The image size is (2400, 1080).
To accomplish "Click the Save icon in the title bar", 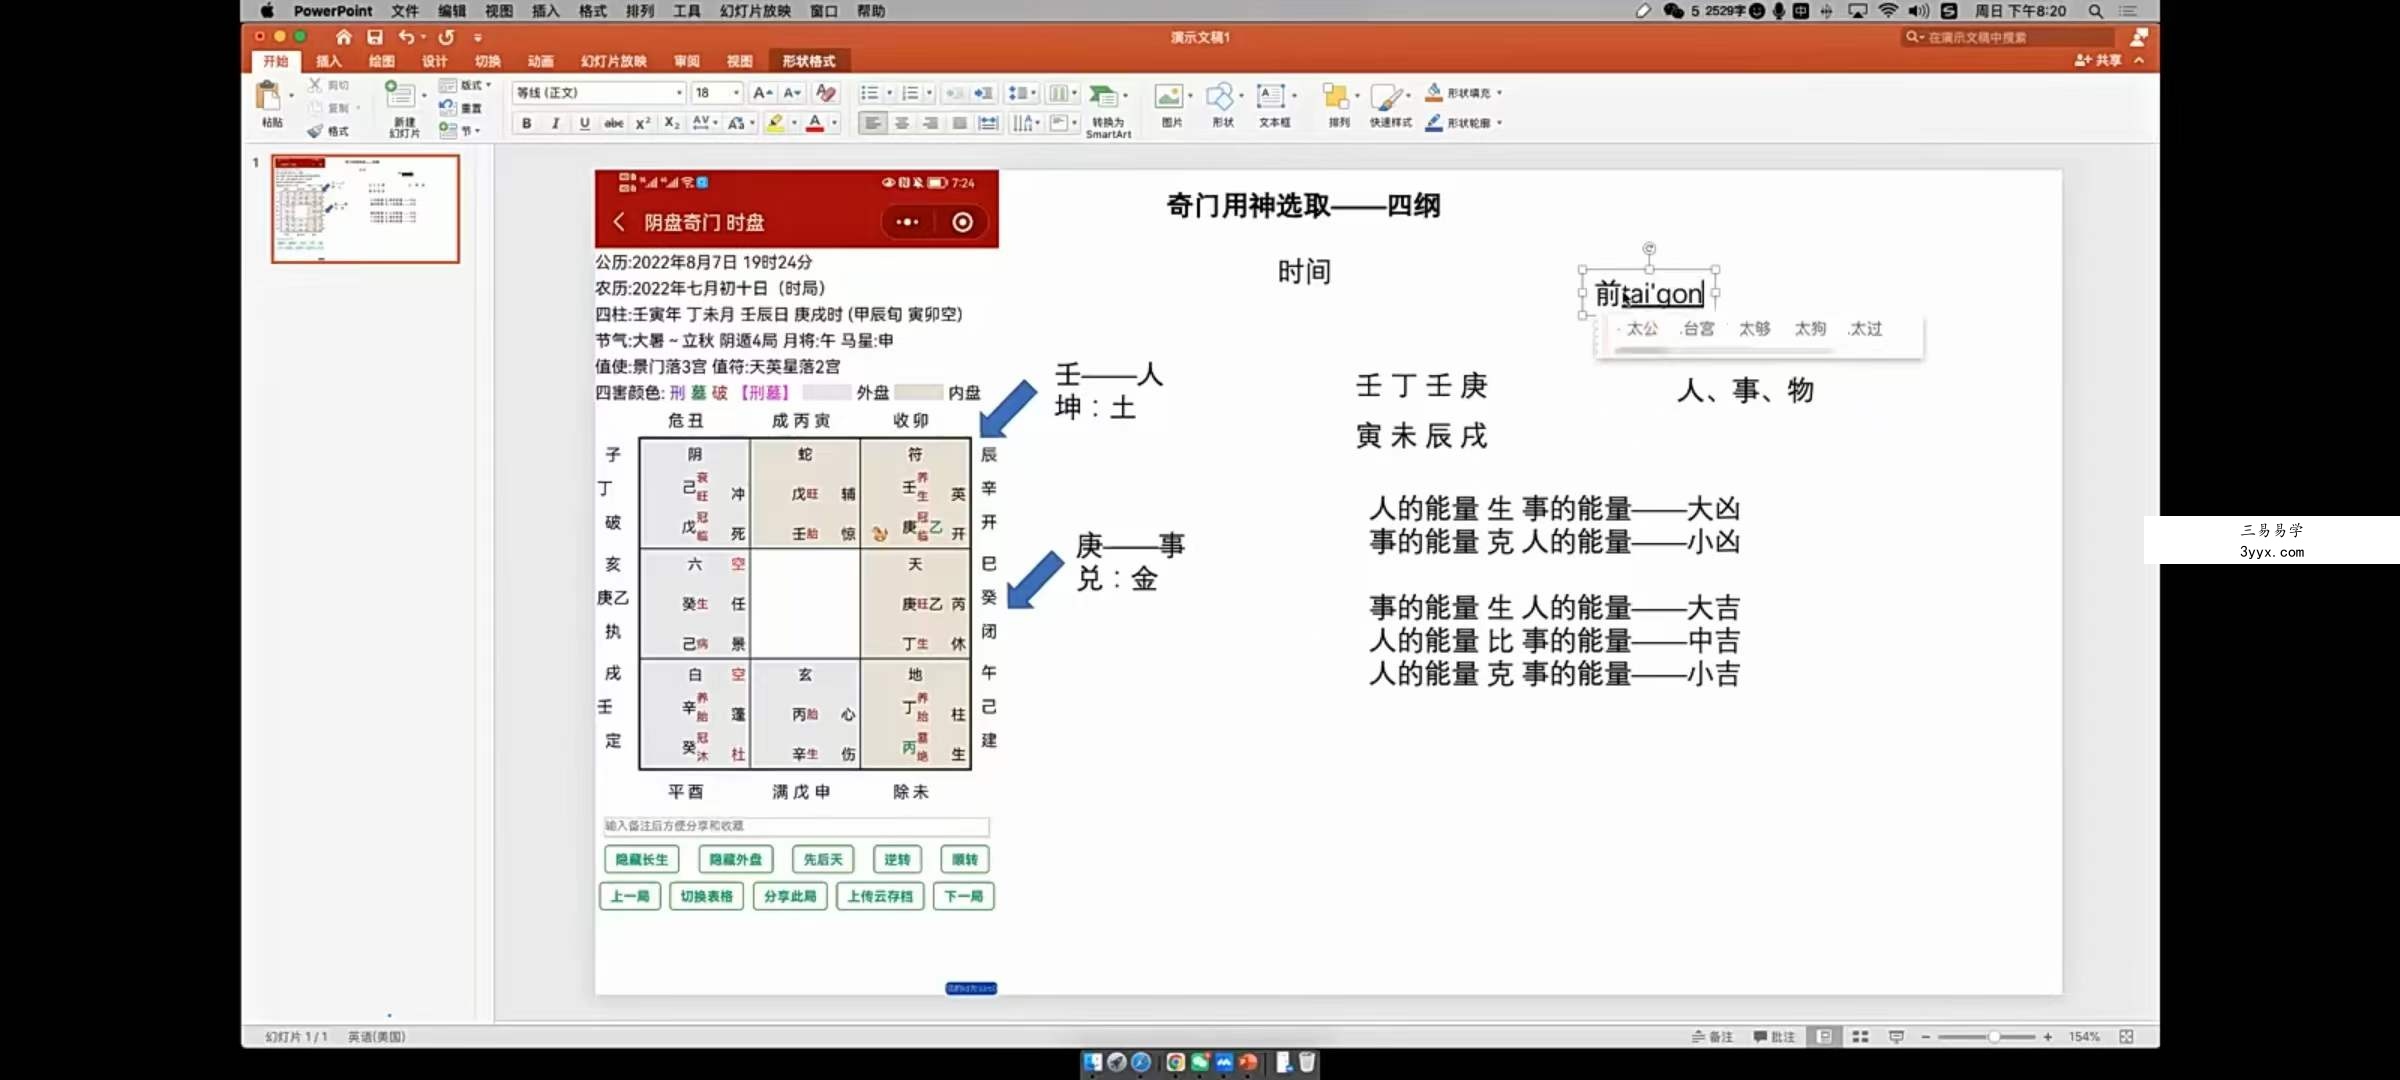I will (x=375, y=37).
